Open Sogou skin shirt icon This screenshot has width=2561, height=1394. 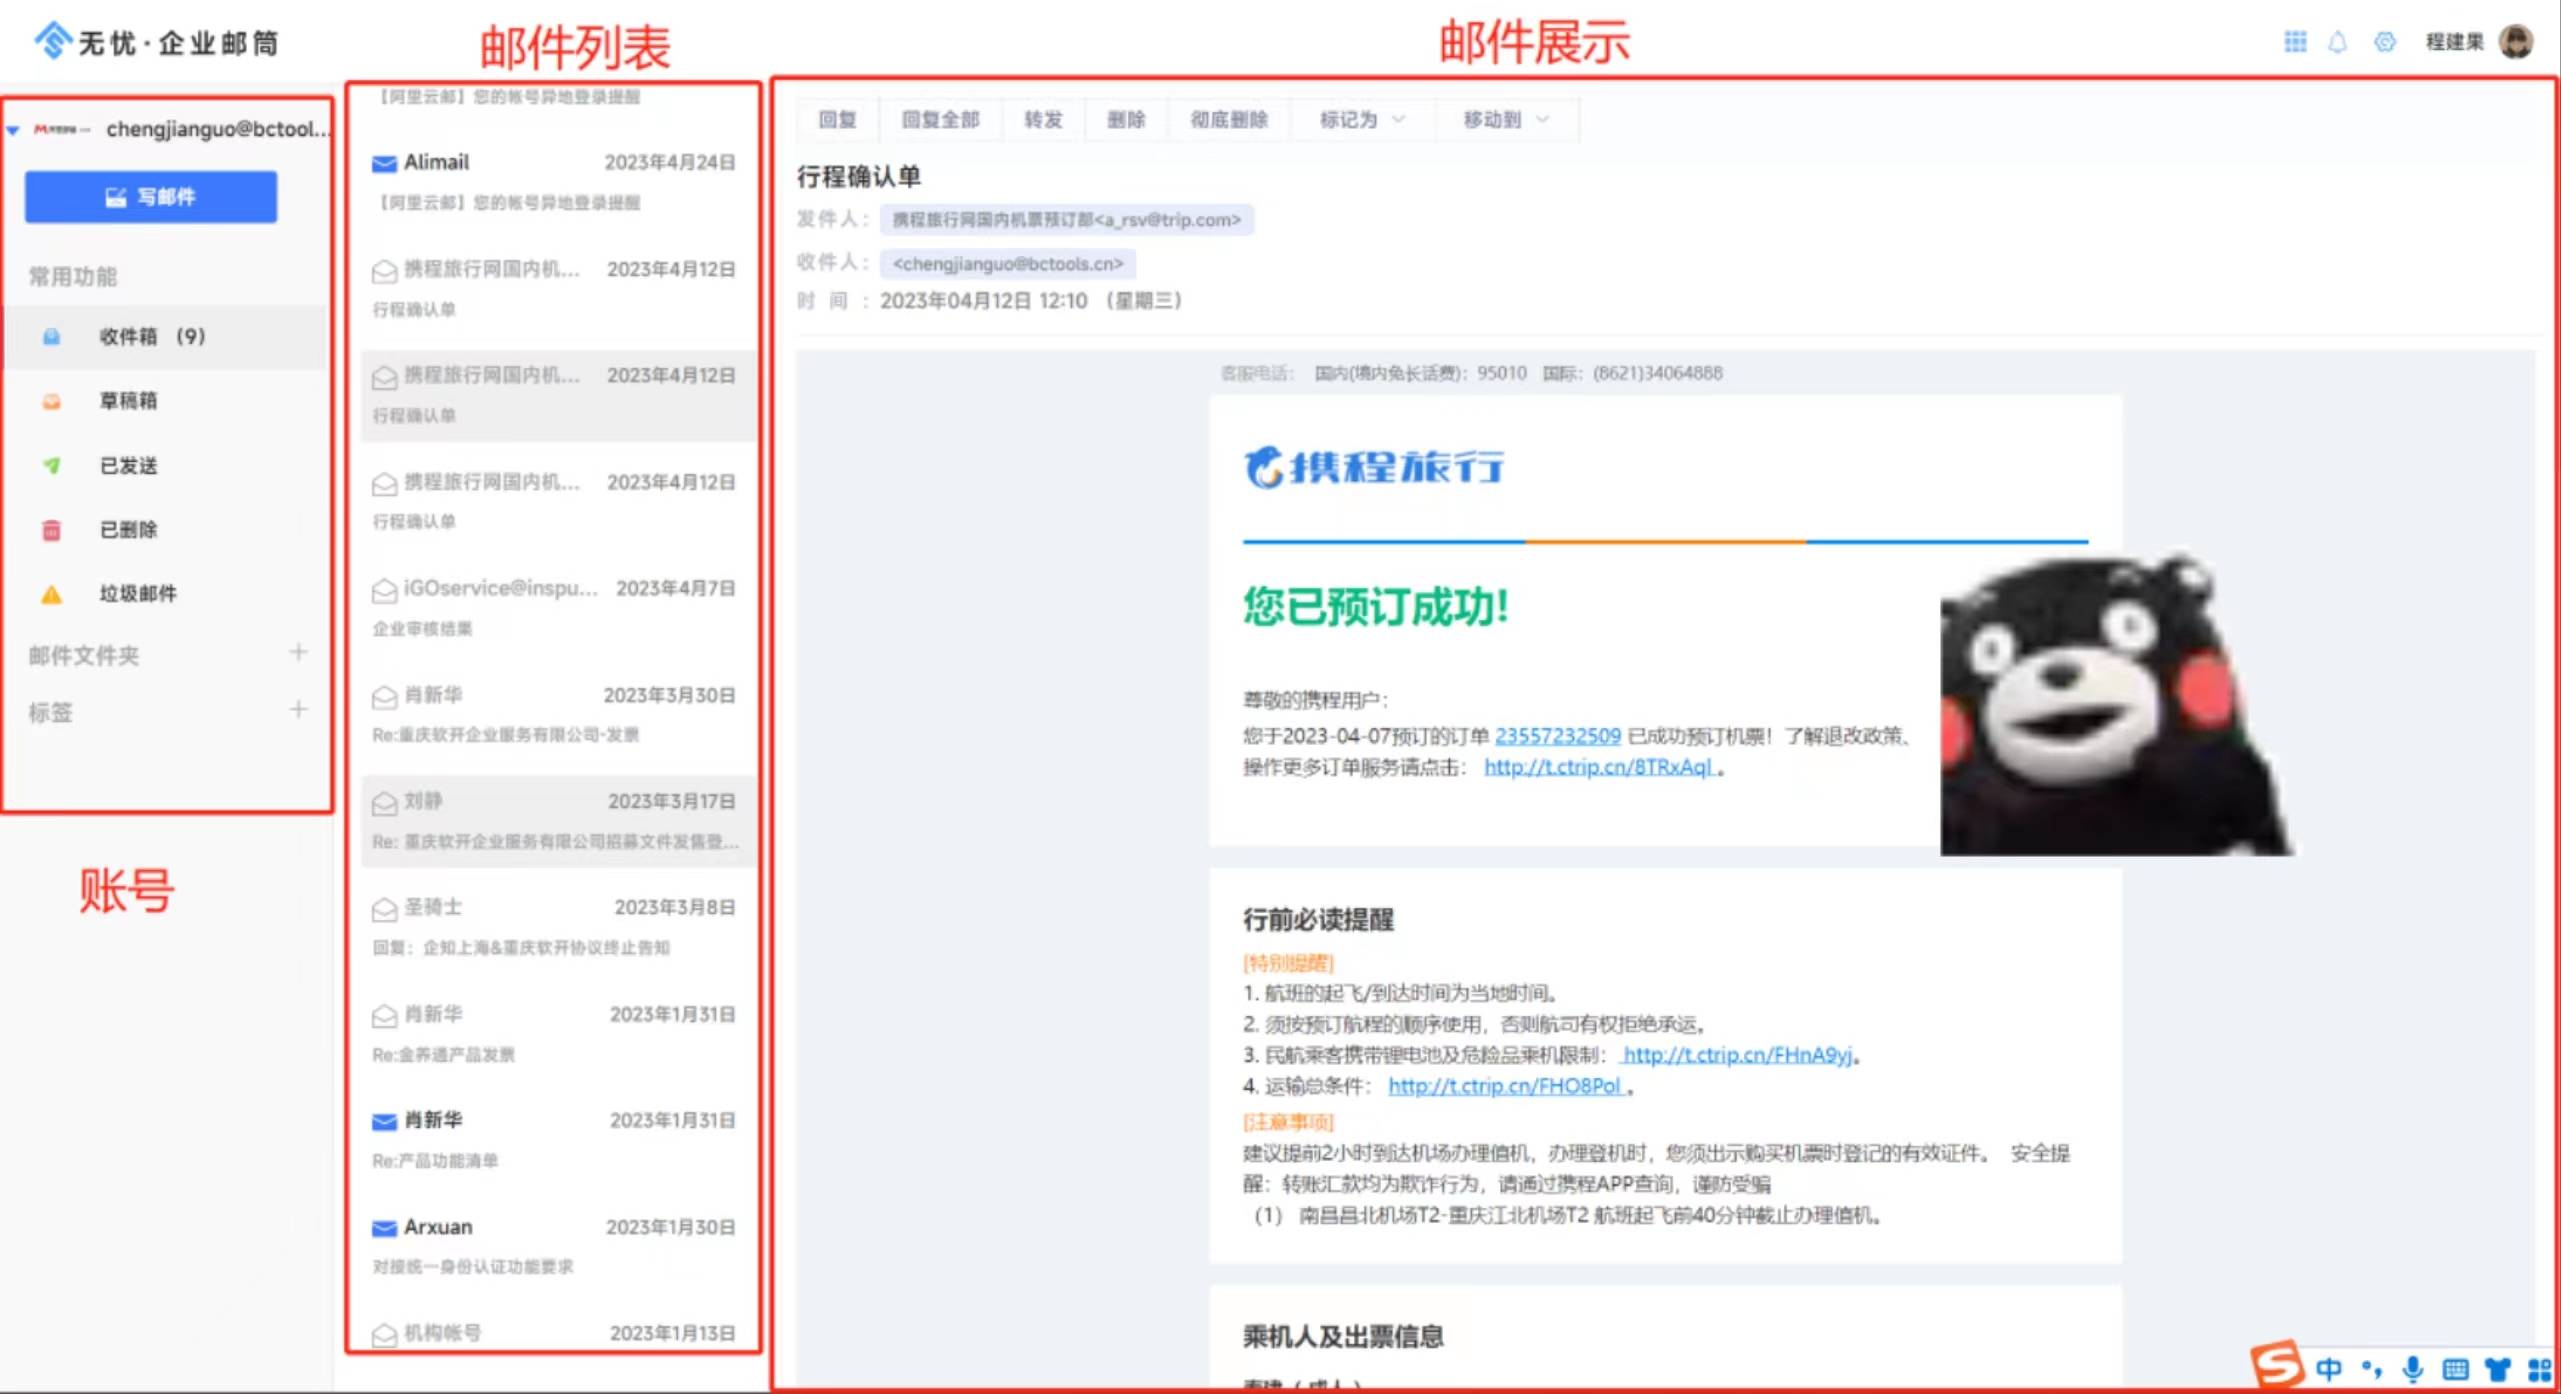tap(2497, 1369)
